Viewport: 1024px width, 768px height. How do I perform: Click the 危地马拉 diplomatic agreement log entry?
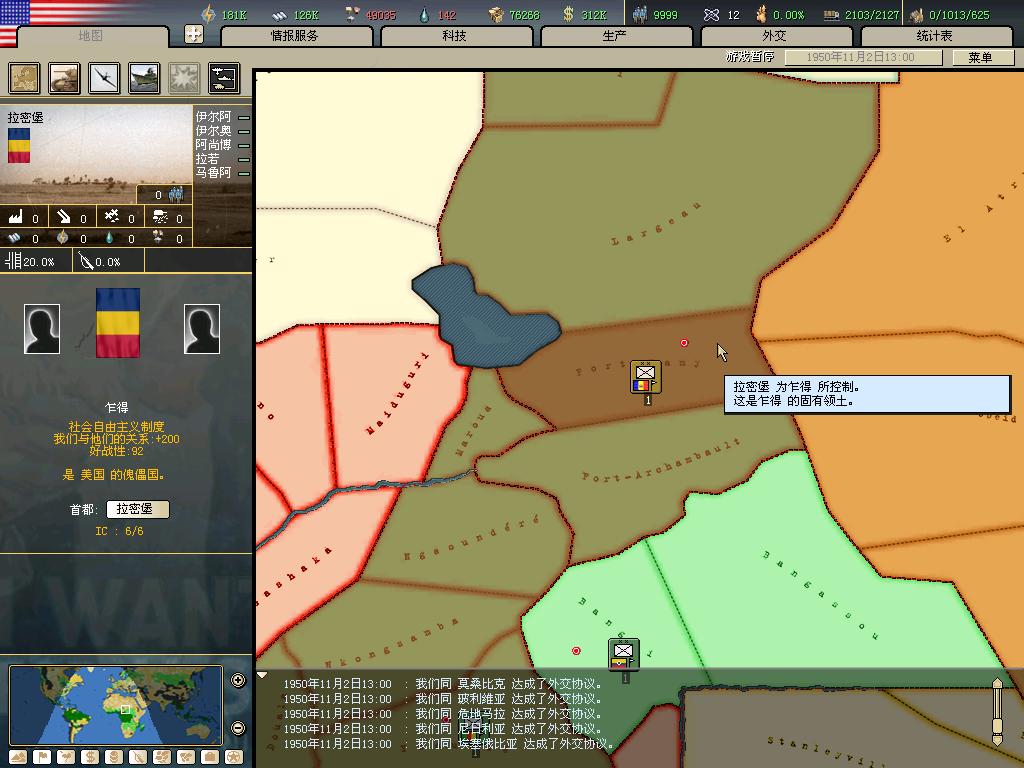coord(443,714)
